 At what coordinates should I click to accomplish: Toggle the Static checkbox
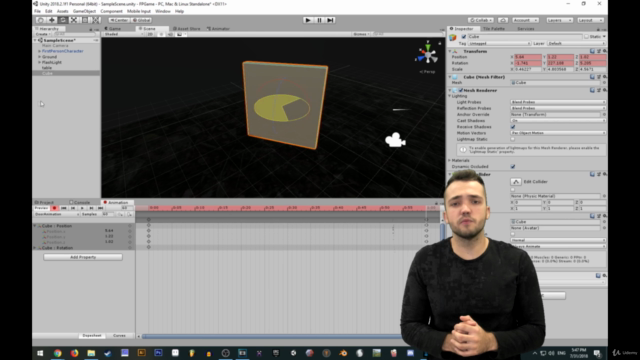pyautogui.click(x=587, y=37)
